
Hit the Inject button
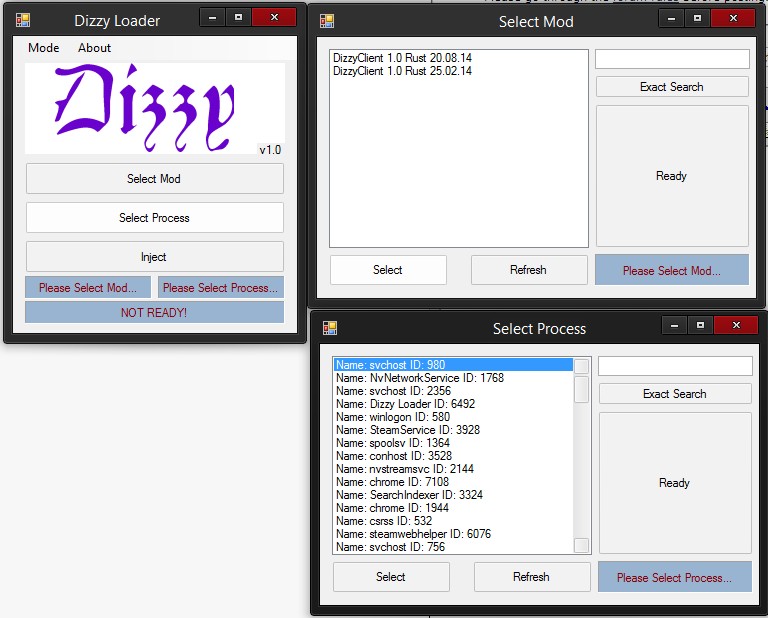tap(154, 257)
